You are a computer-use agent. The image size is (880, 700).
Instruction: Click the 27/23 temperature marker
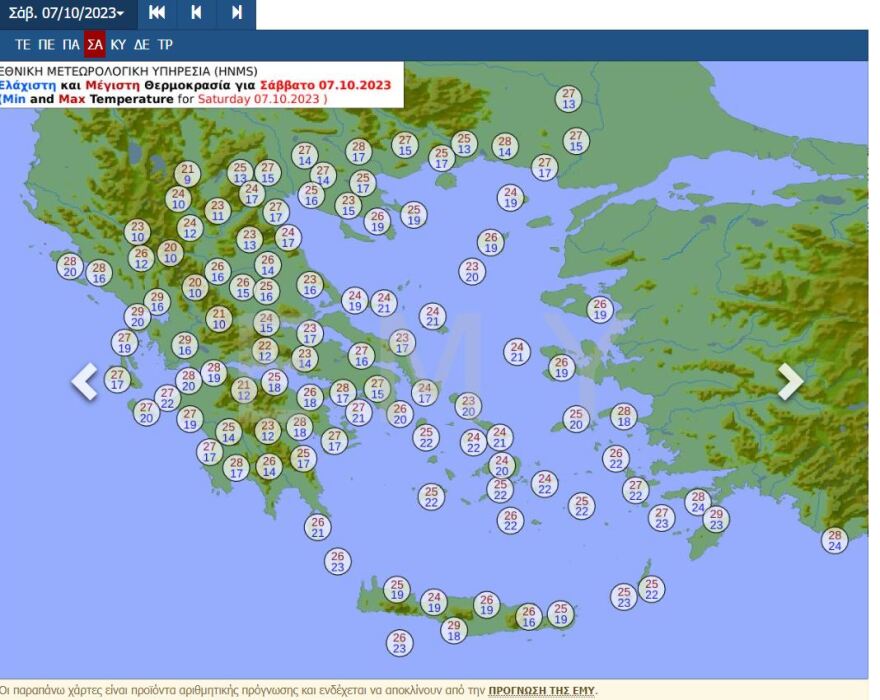tap(661, 517)
